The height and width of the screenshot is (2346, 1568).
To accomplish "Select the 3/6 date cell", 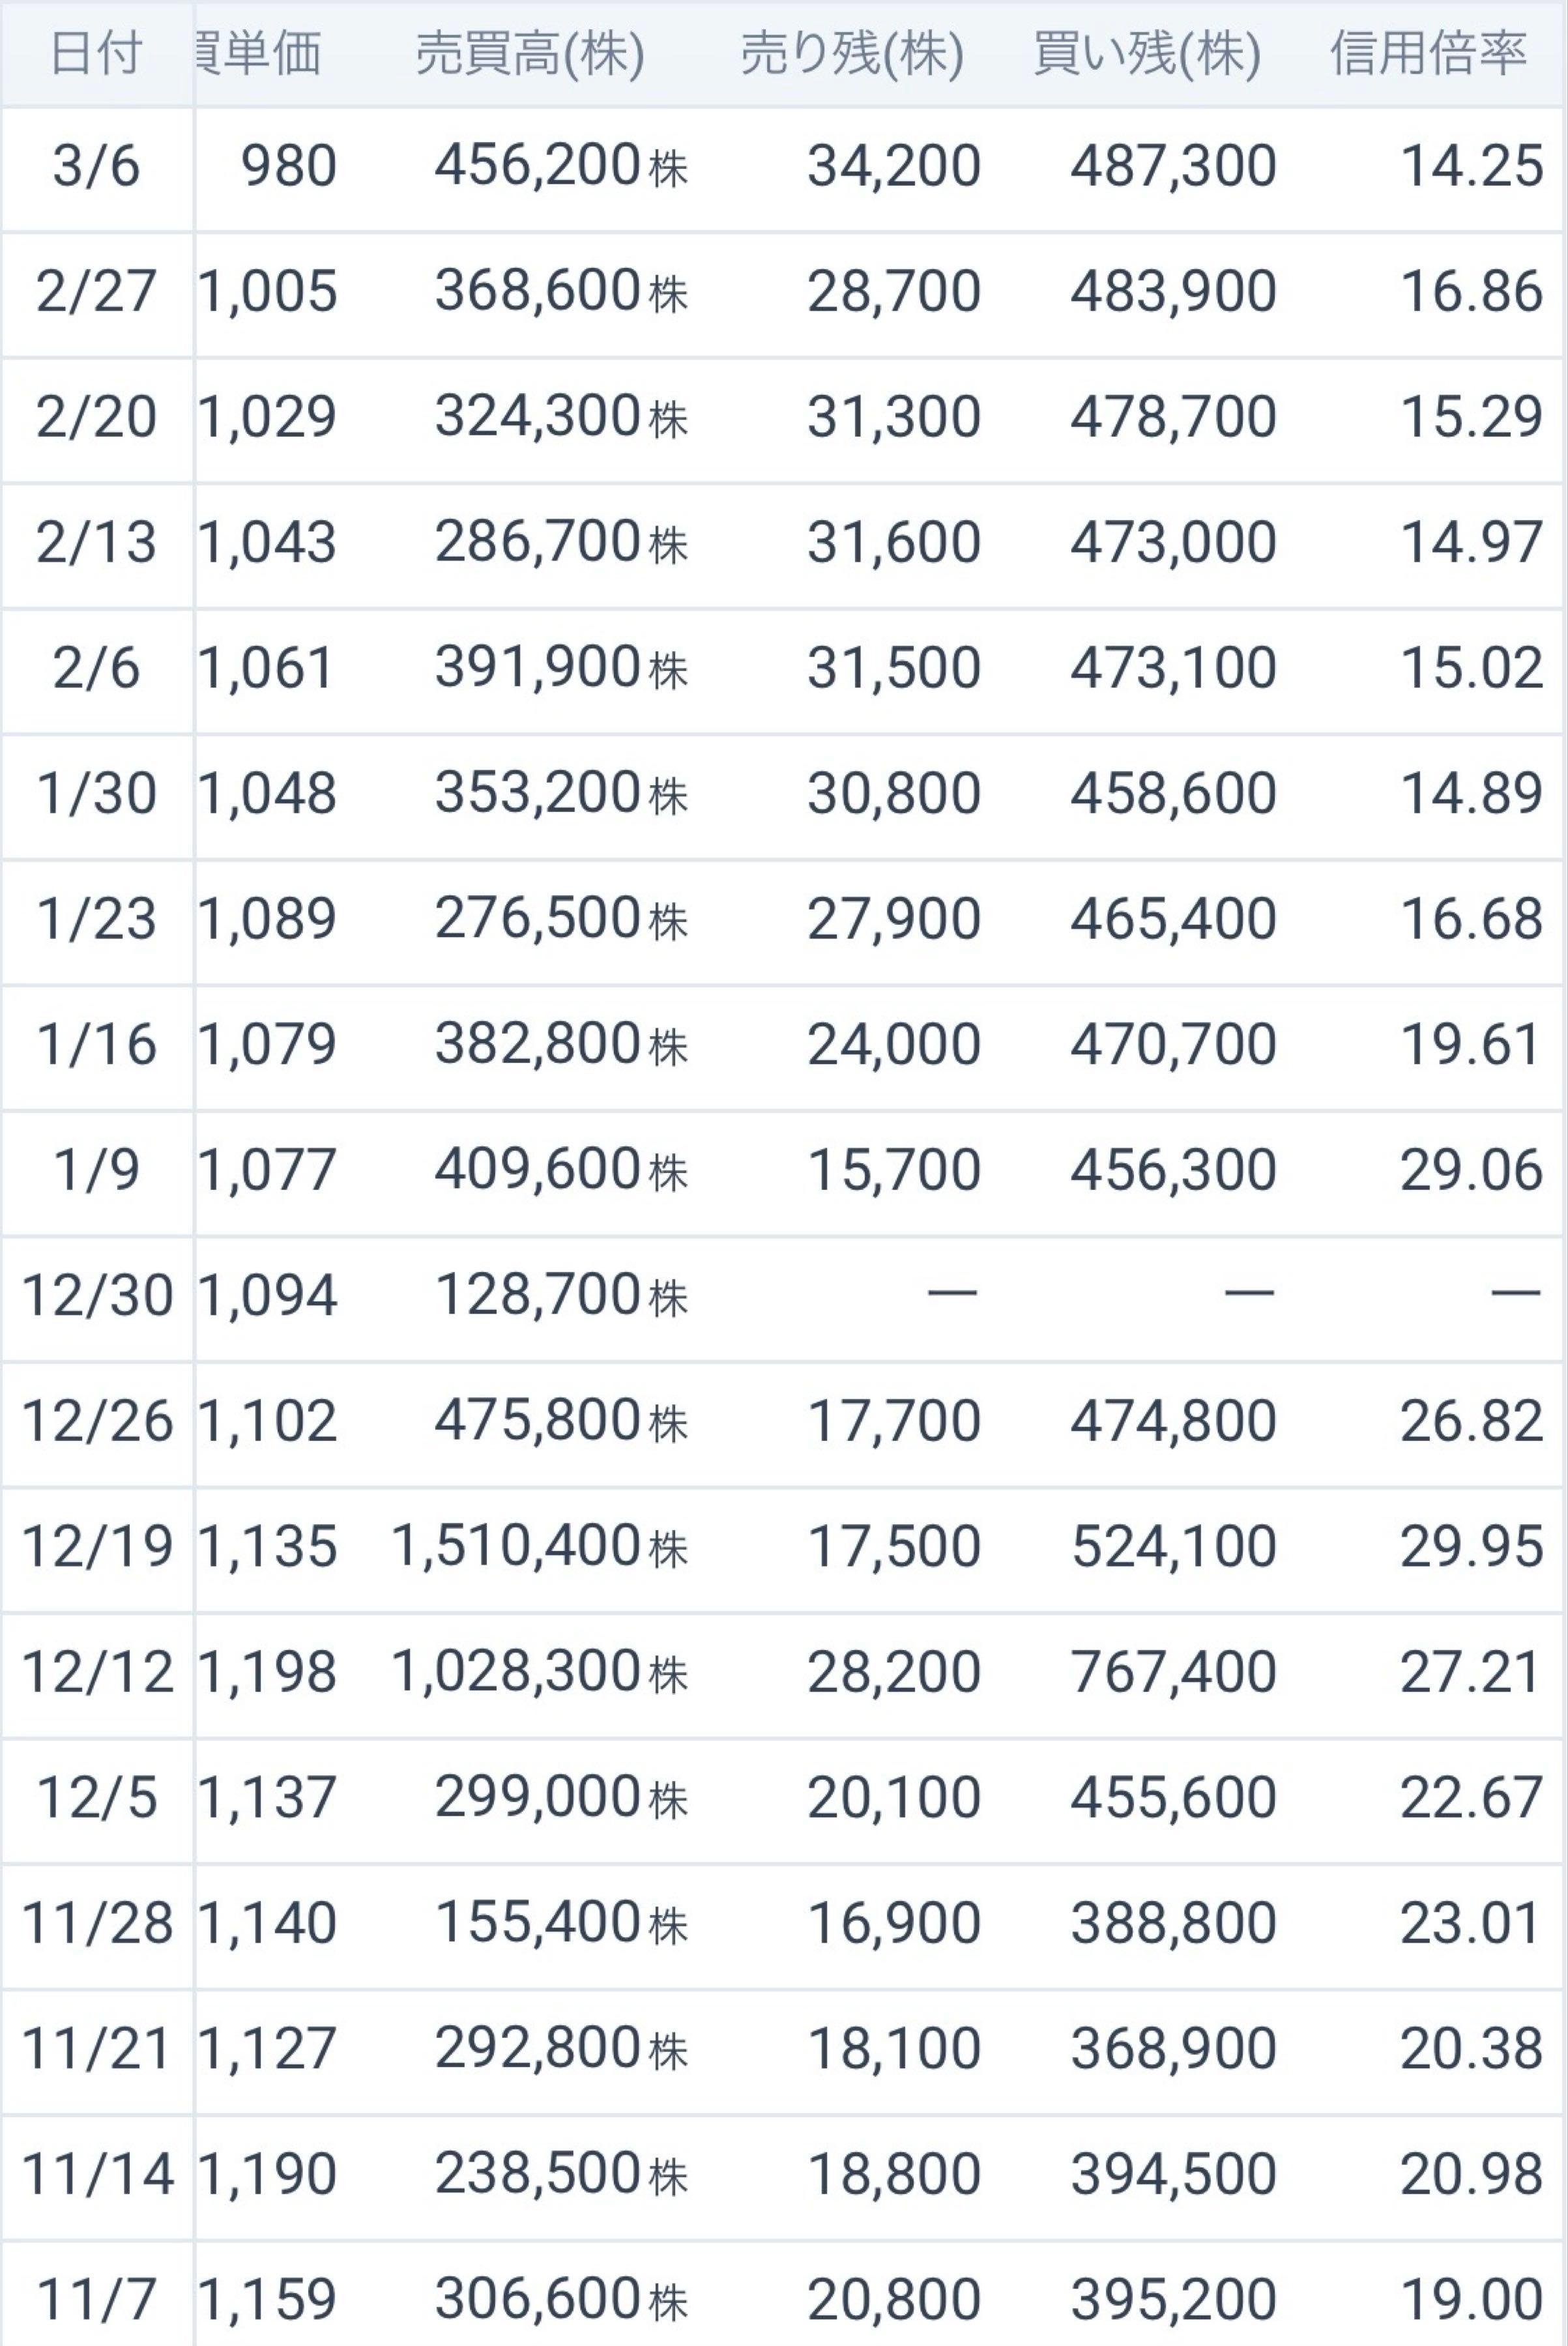I will click(95, 166).
